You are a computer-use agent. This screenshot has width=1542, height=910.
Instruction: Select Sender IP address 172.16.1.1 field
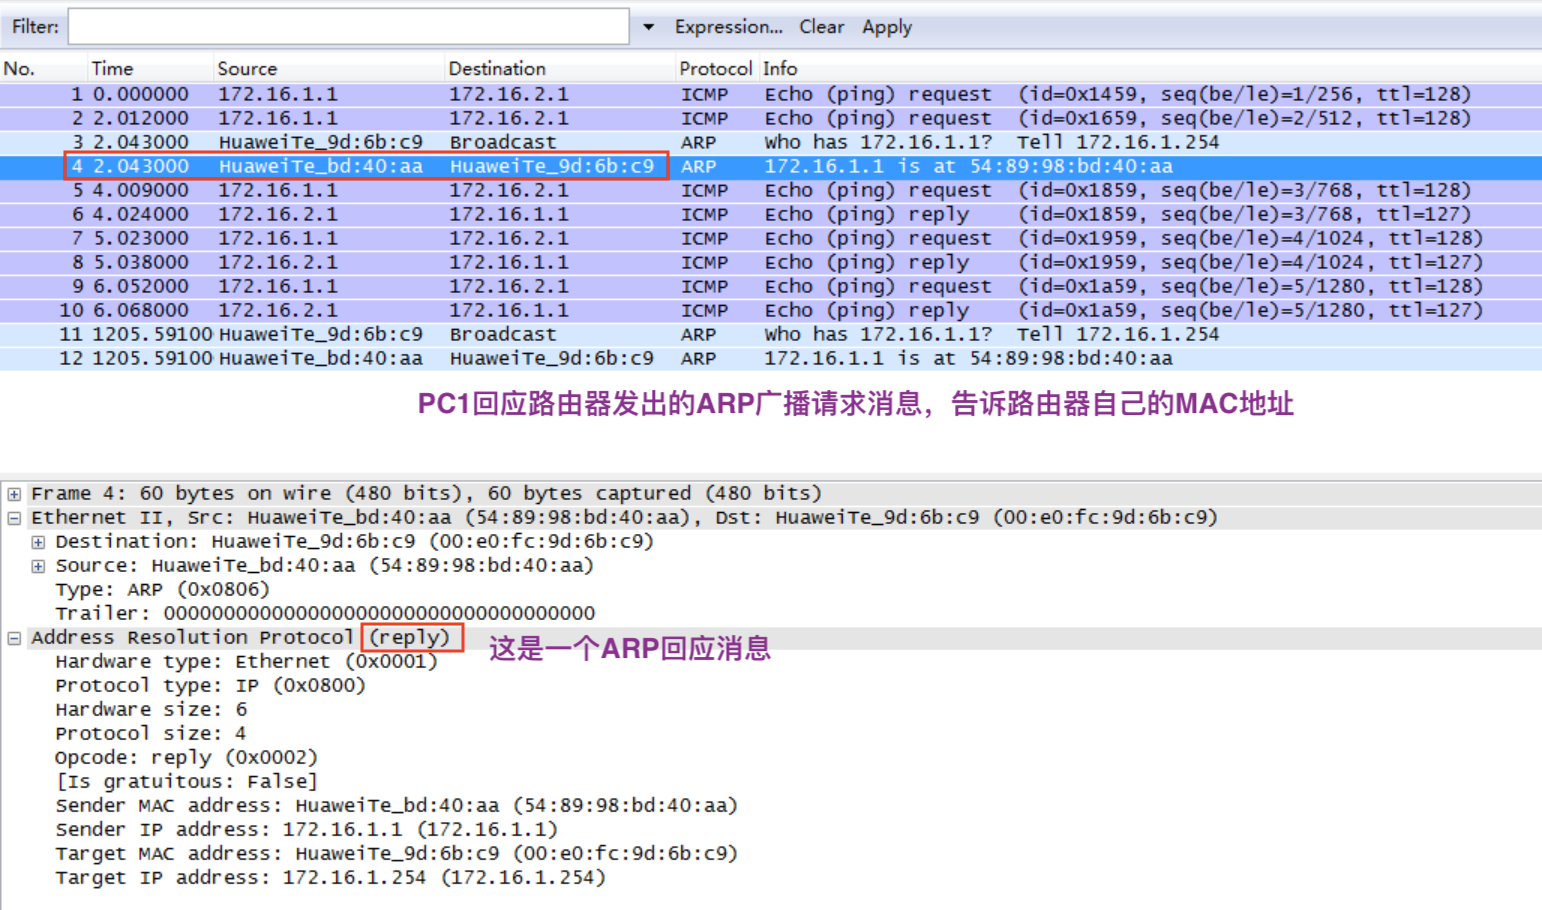pyautogui.click(x=306, y=829)
